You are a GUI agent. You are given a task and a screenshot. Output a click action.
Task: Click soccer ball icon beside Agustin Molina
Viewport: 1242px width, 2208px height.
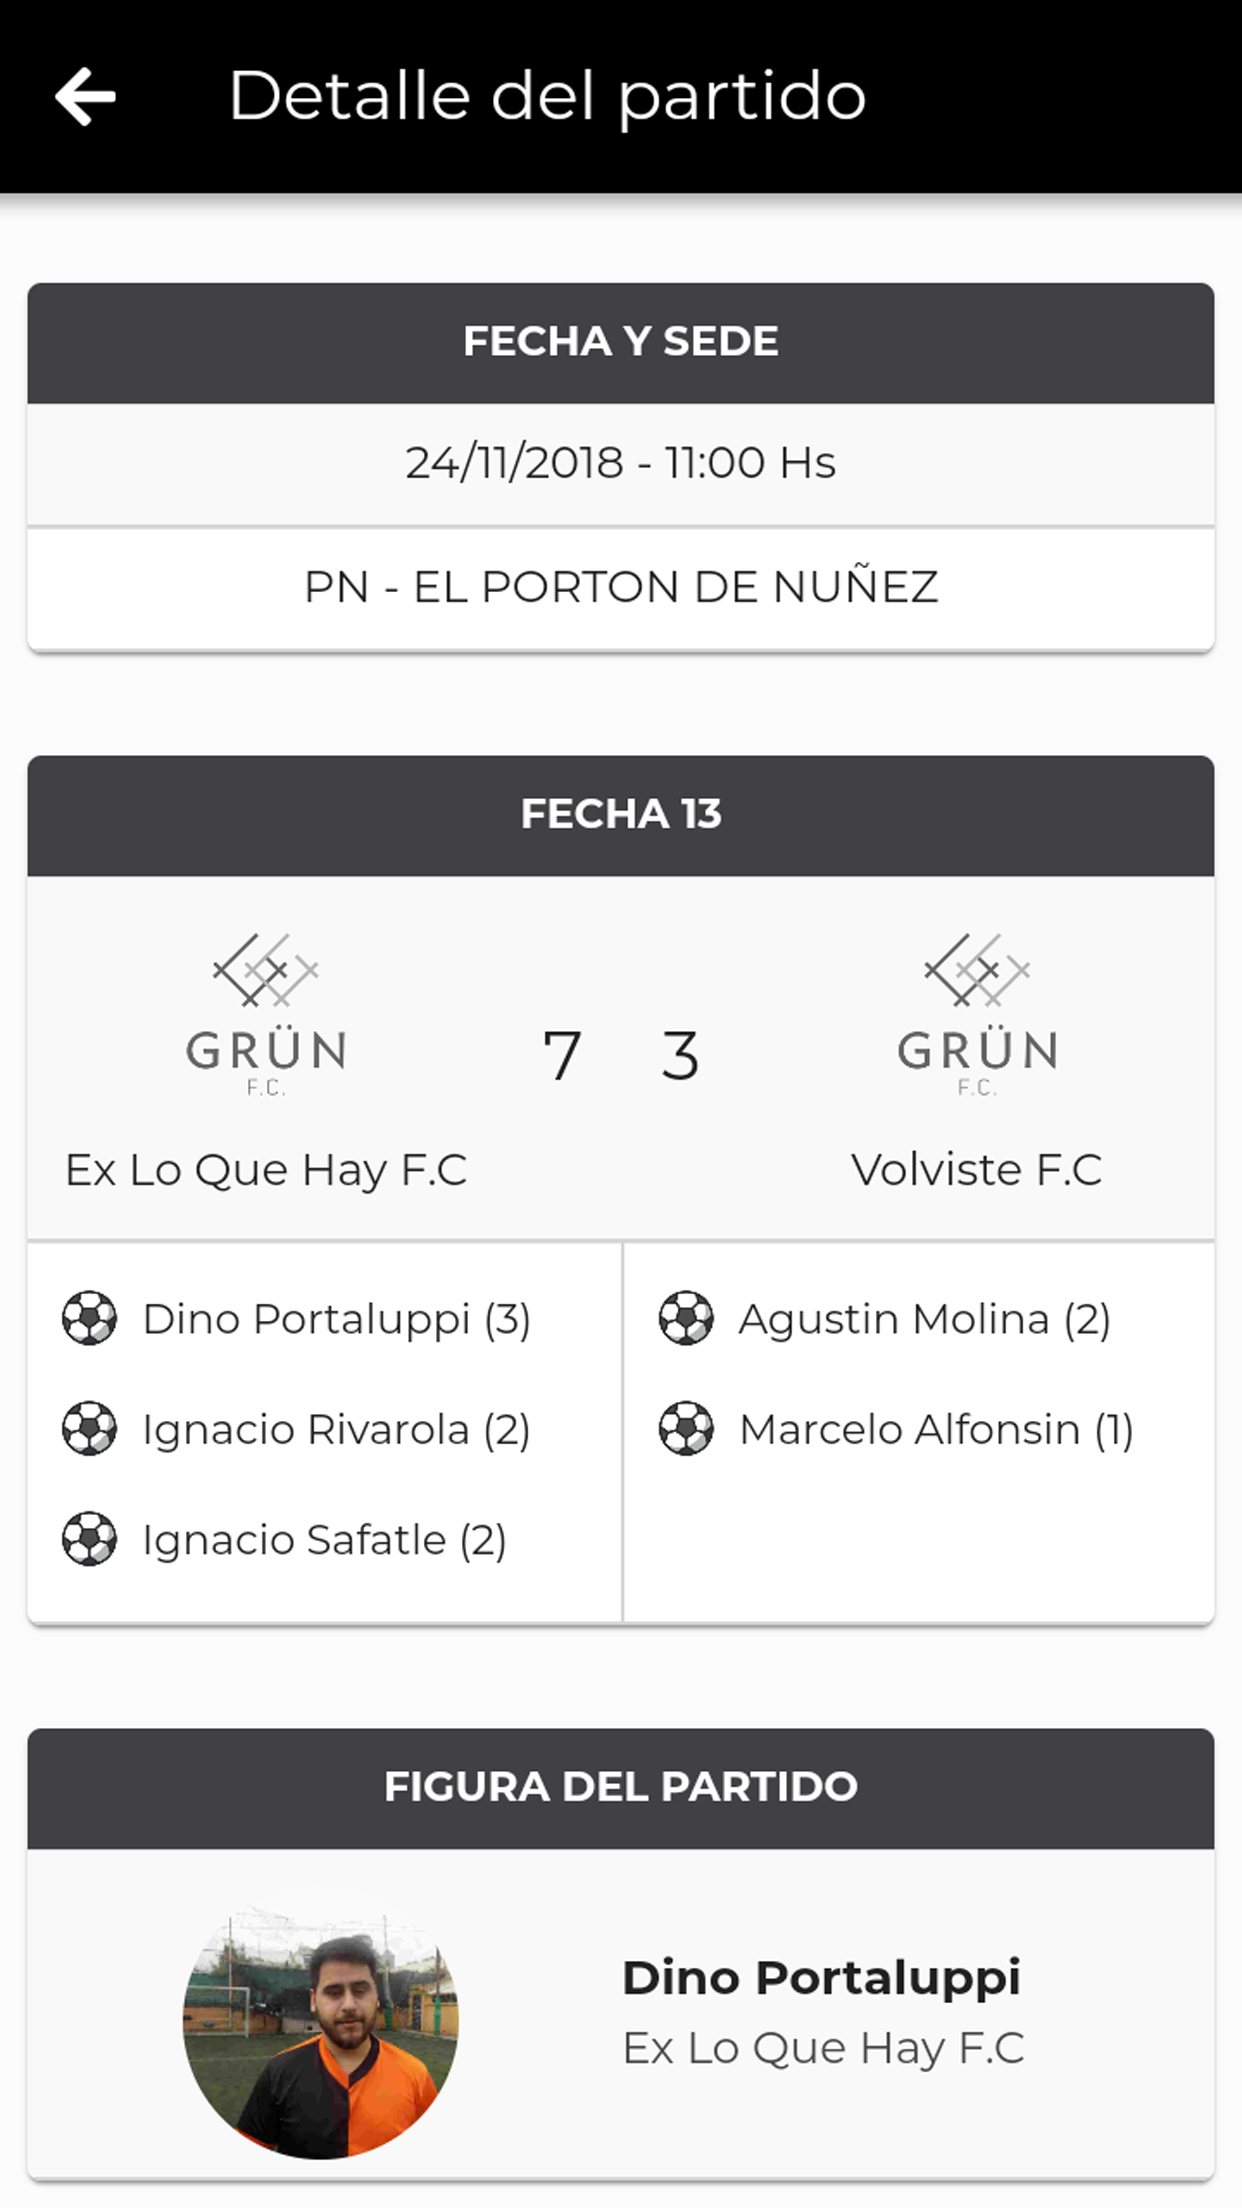click(686, 1319)
